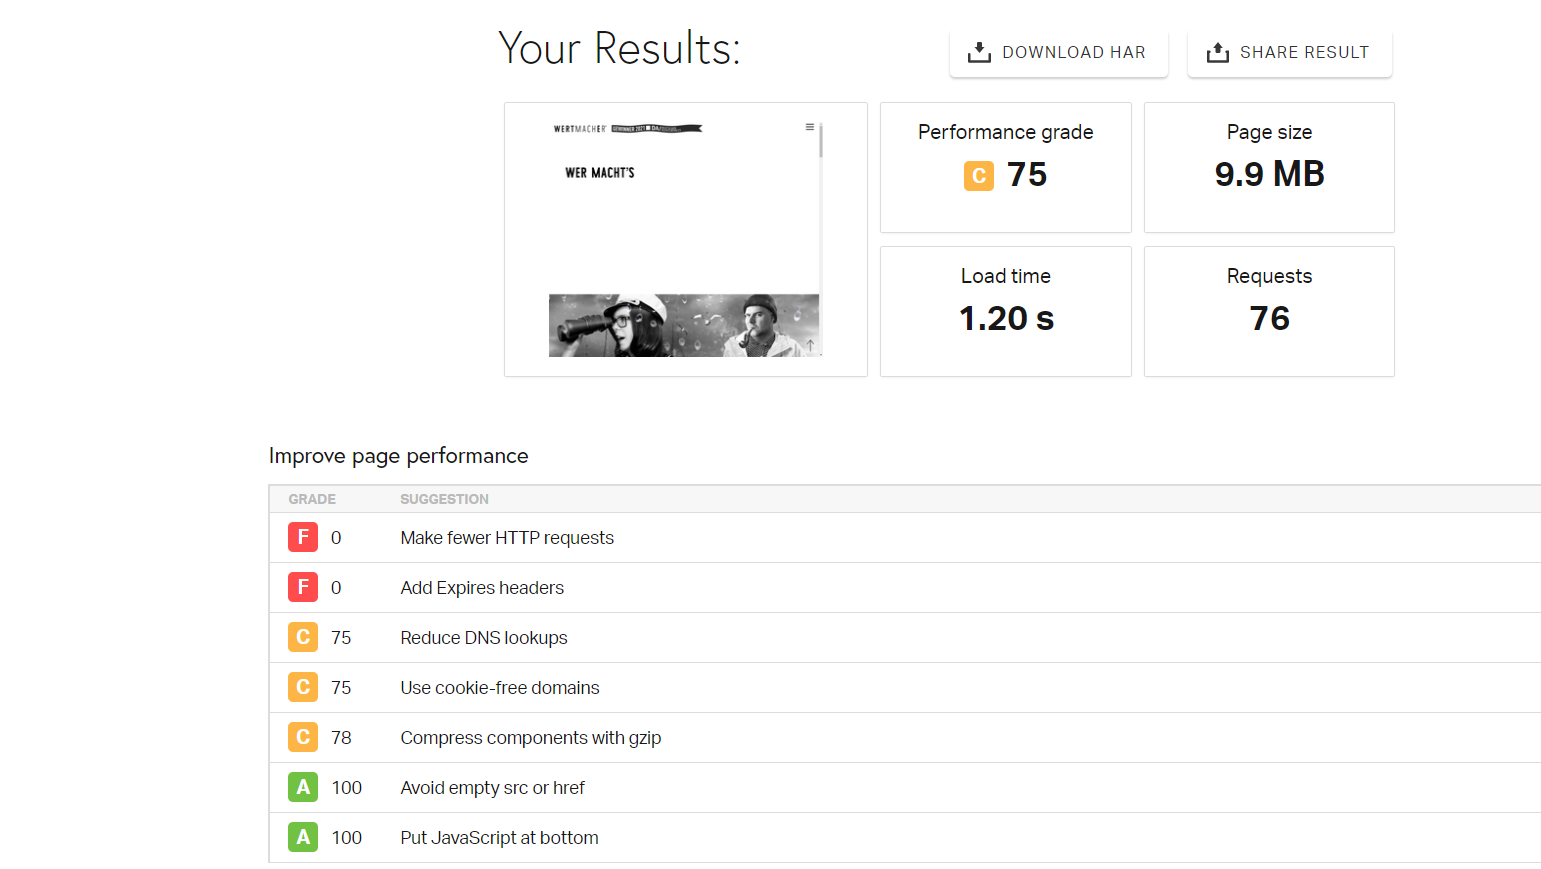
Task: Click A badge for Avoid empty src or href
Action: tap(303, 787)
